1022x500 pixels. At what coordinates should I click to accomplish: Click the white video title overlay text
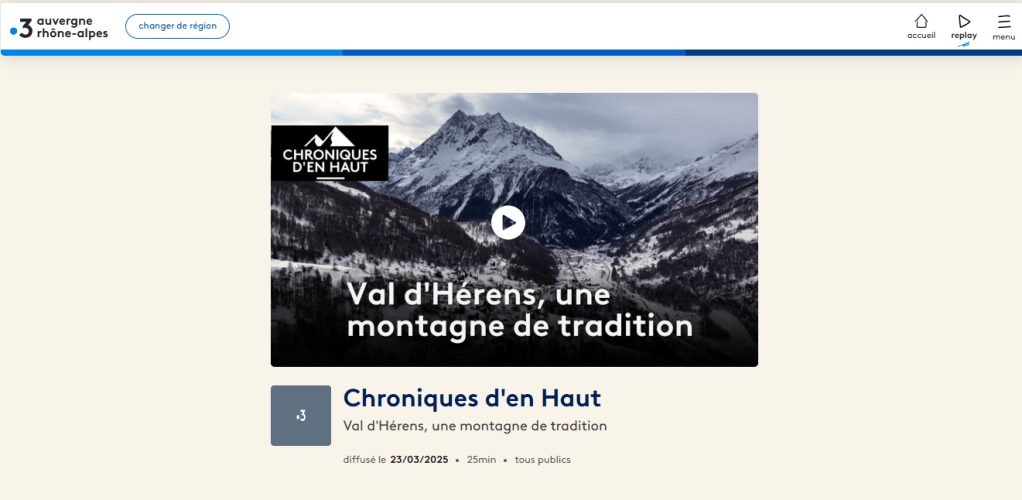tap(519, 310)
